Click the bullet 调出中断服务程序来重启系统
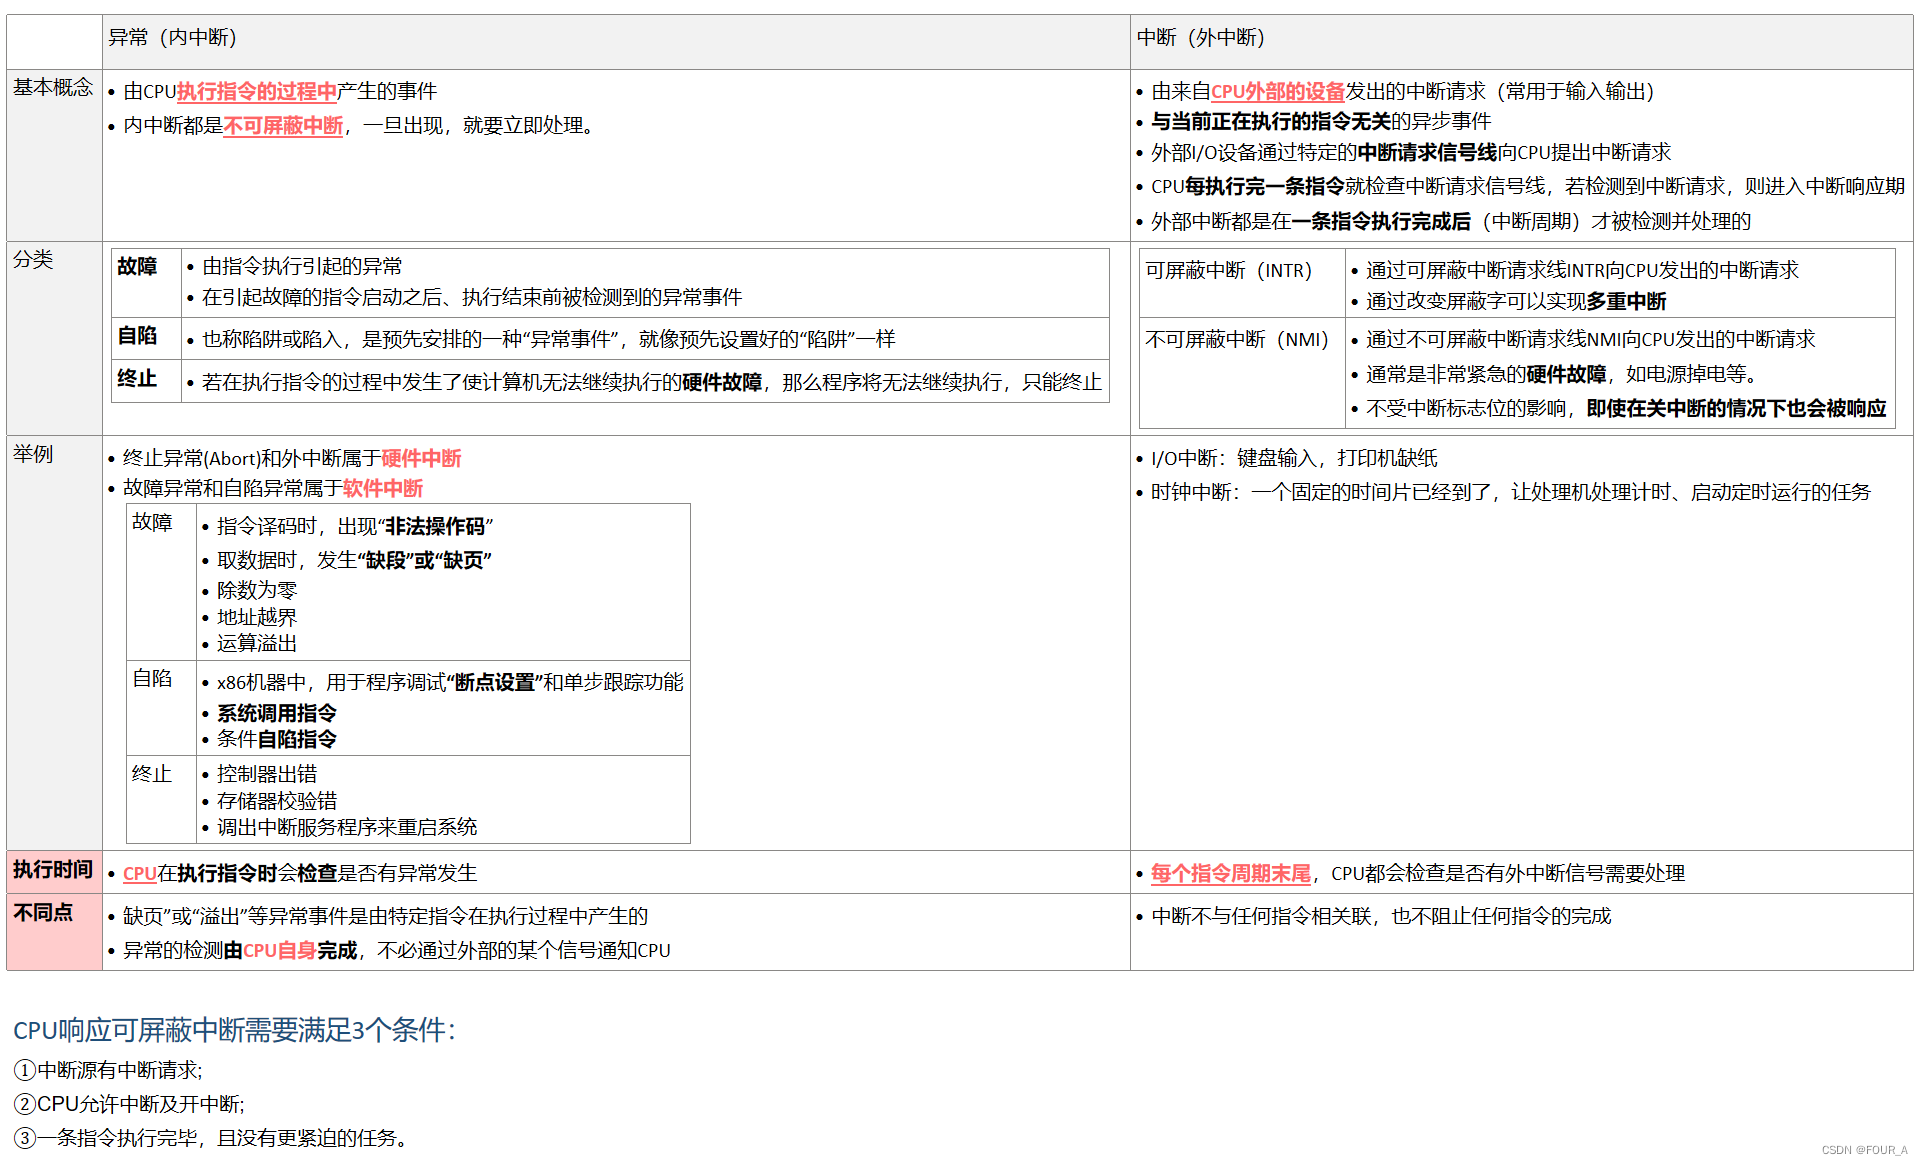 347,828
